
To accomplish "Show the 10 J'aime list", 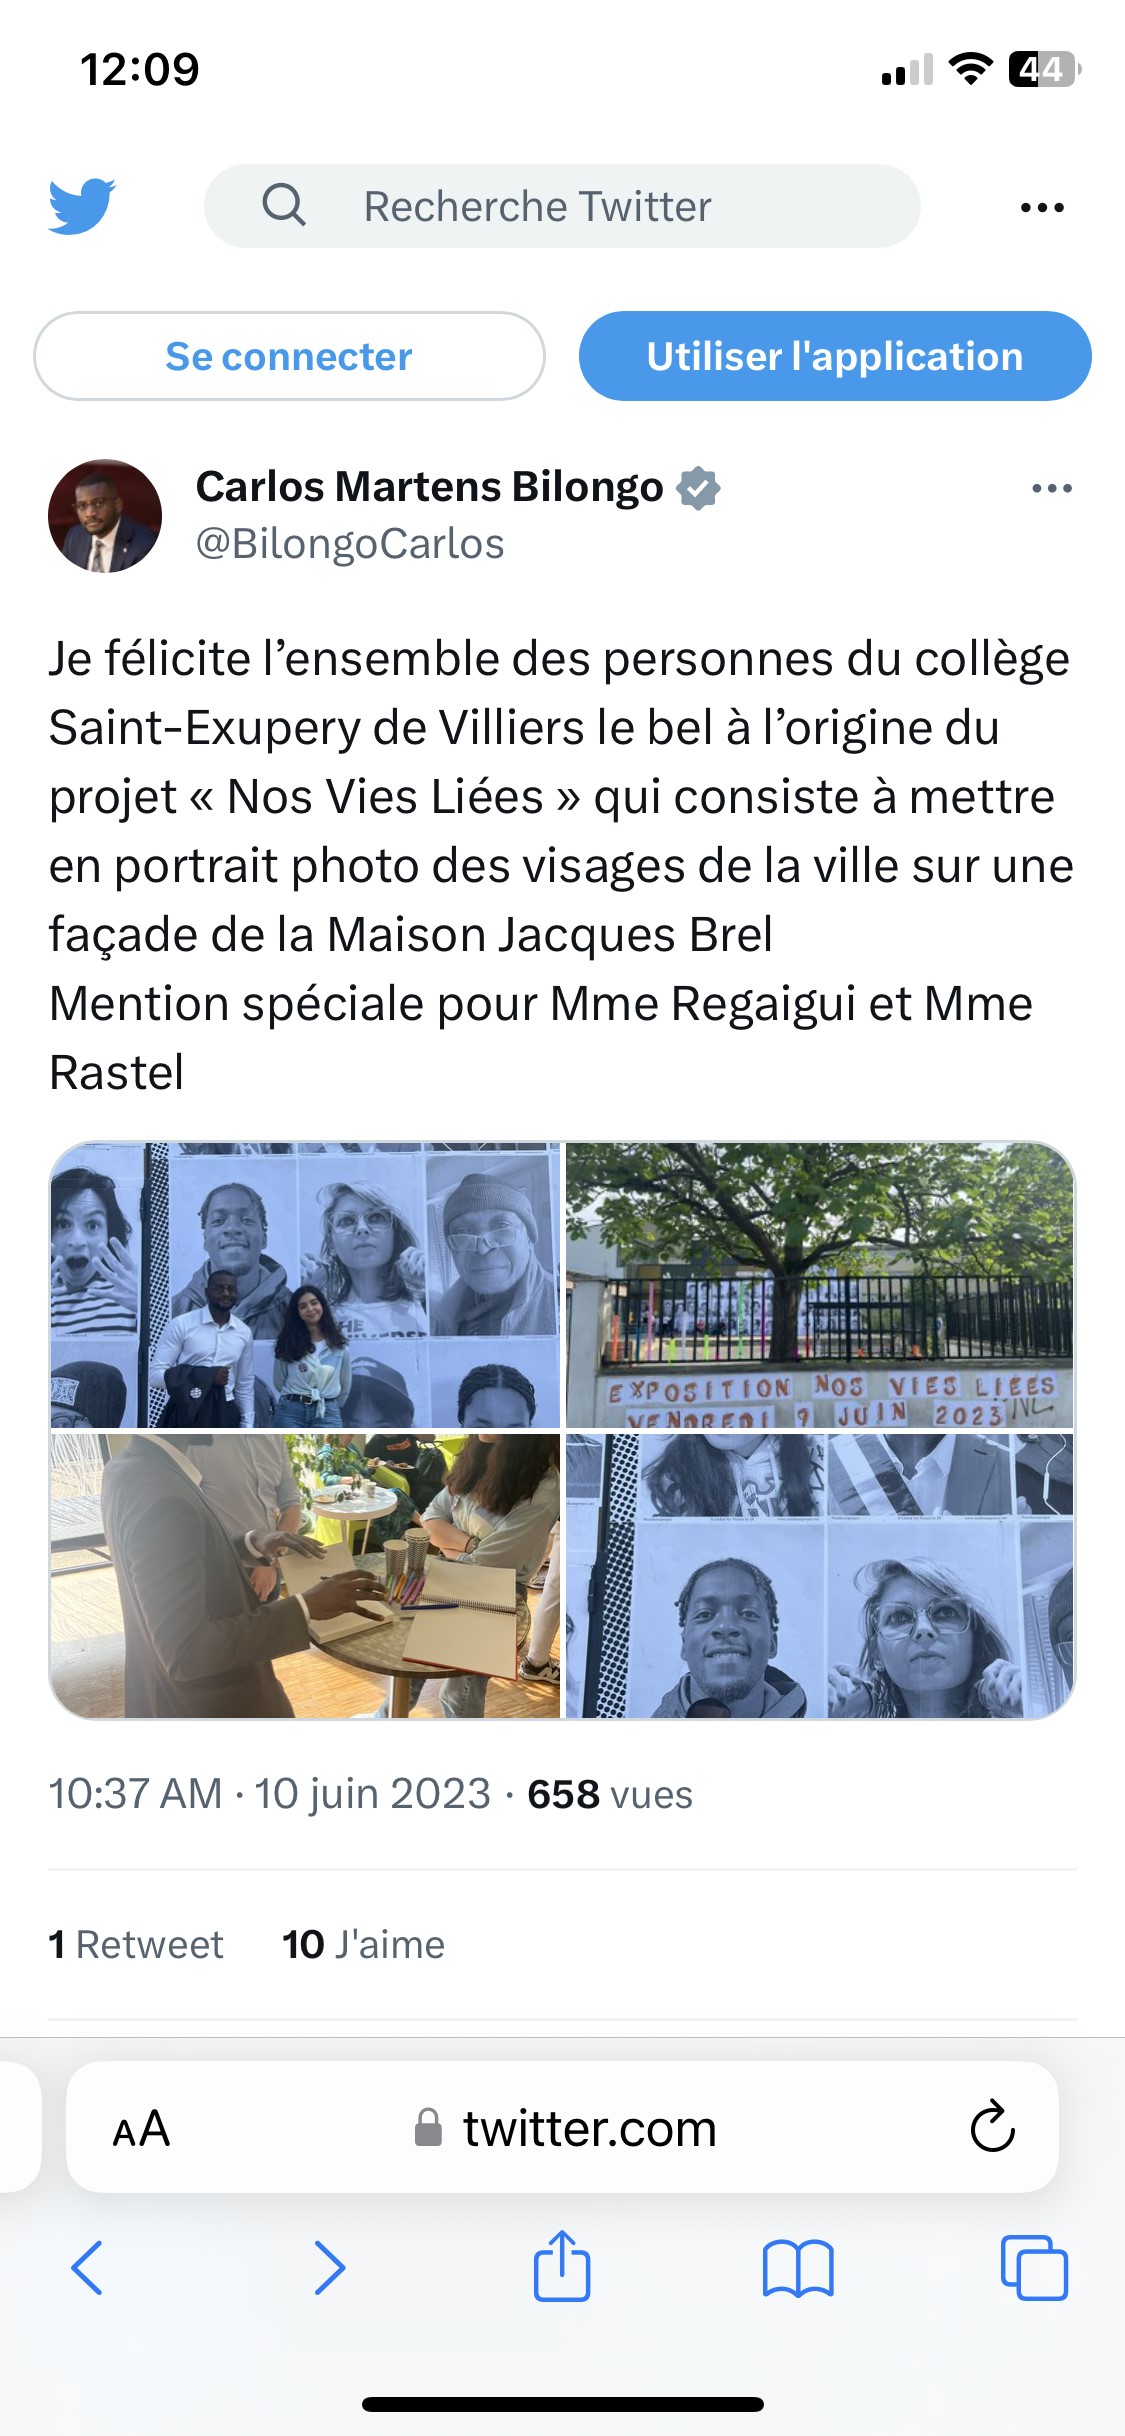I will click(364, 1945).
